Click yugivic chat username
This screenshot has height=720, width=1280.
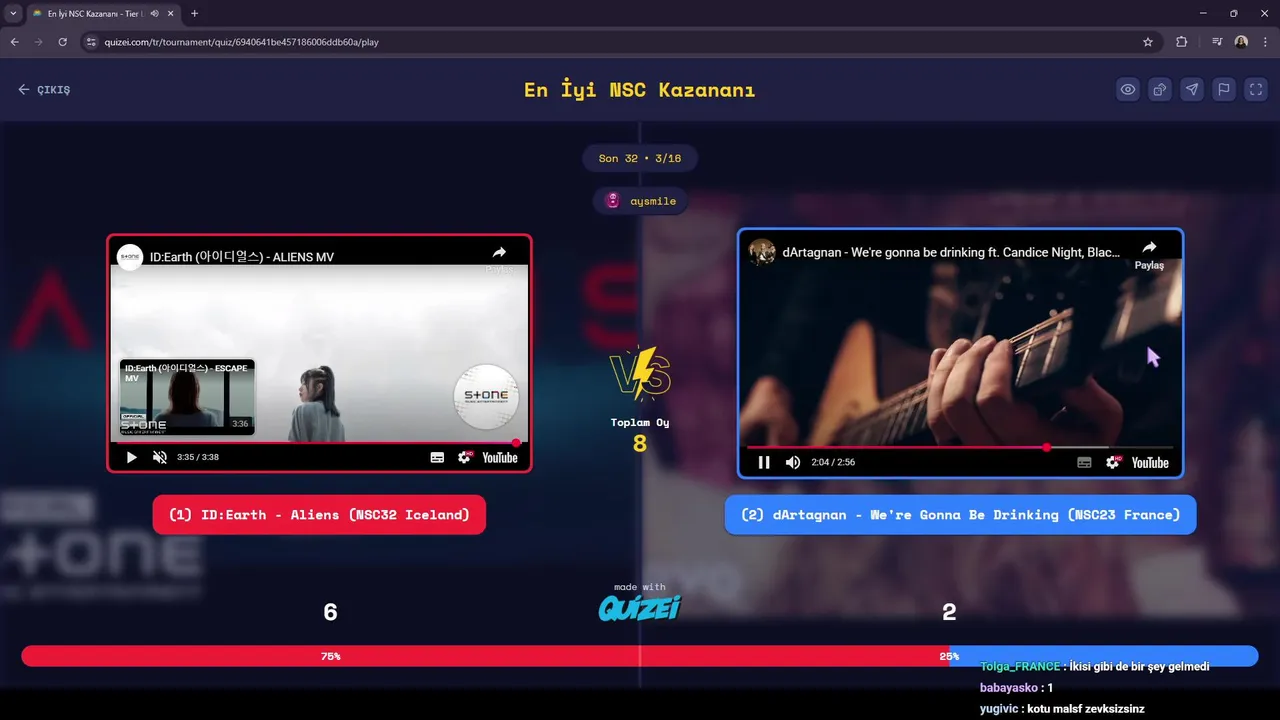(999, 709)
